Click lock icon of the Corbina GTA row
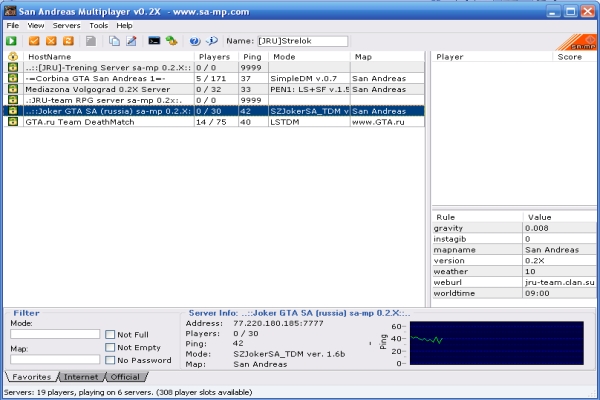Screen dimensions: 600x400 coord(13,78)
